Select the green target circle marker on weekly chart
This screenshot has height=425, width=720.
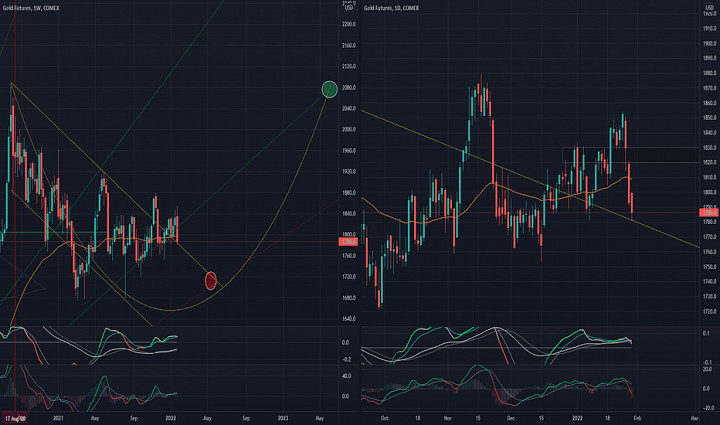(329, 89)
